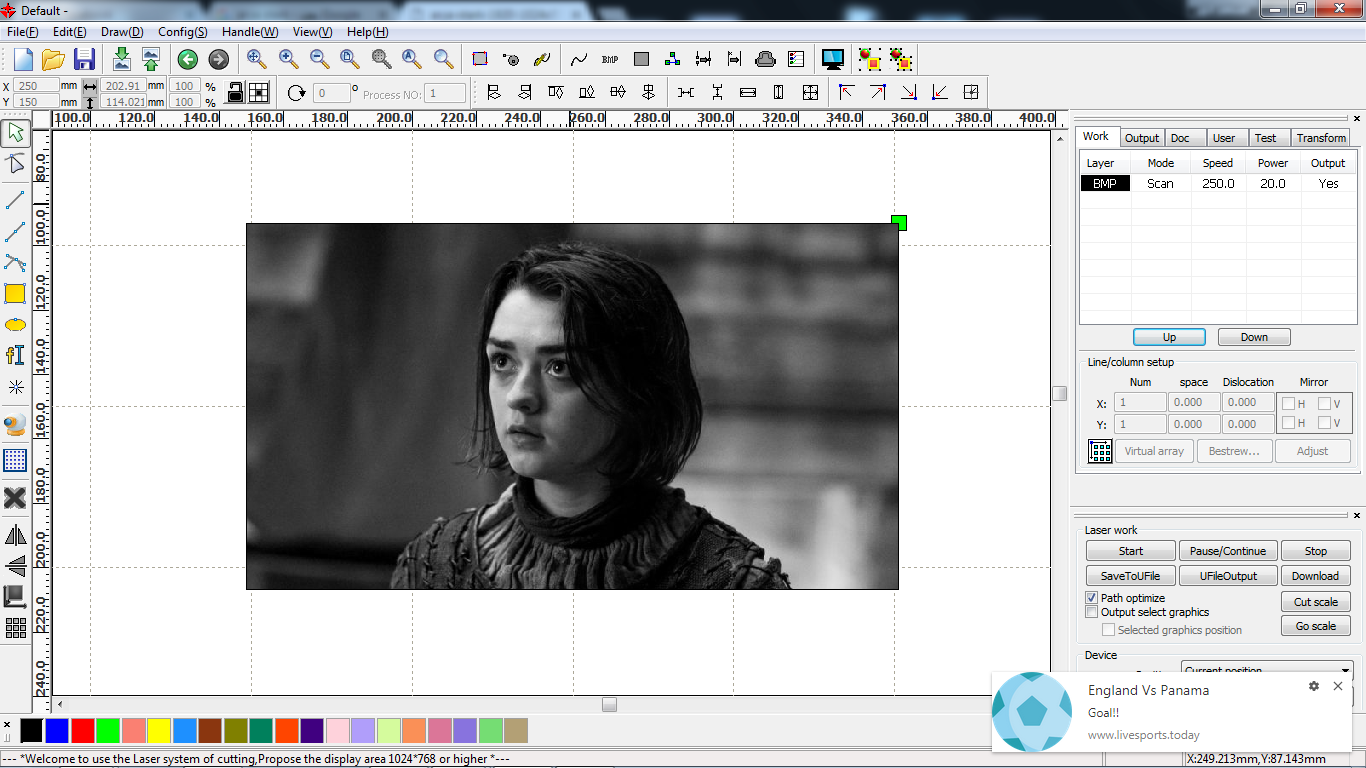Click the monitor preview icon

coord(832,59)
